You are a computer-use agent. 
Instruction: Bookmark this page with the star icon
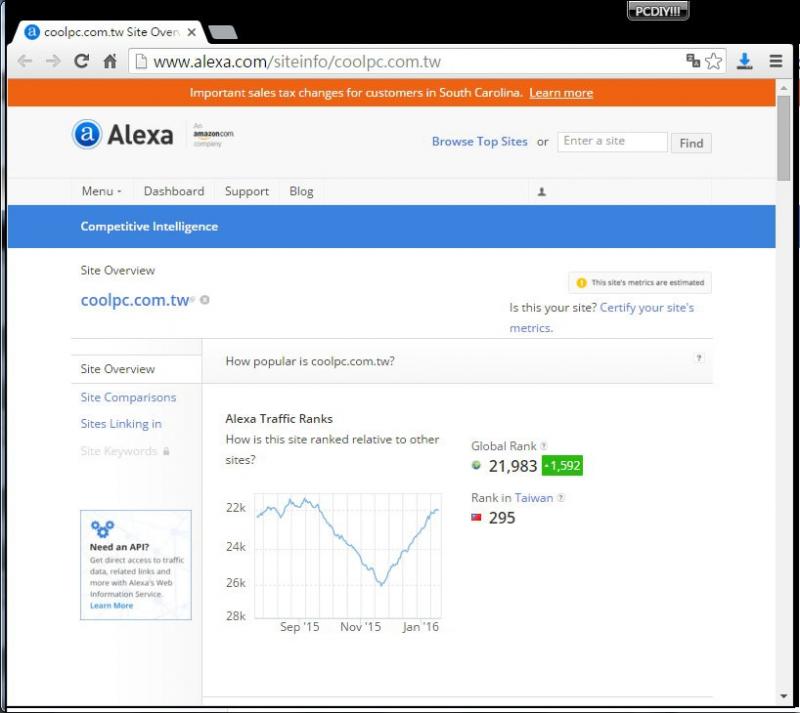[x=713, y=61]
